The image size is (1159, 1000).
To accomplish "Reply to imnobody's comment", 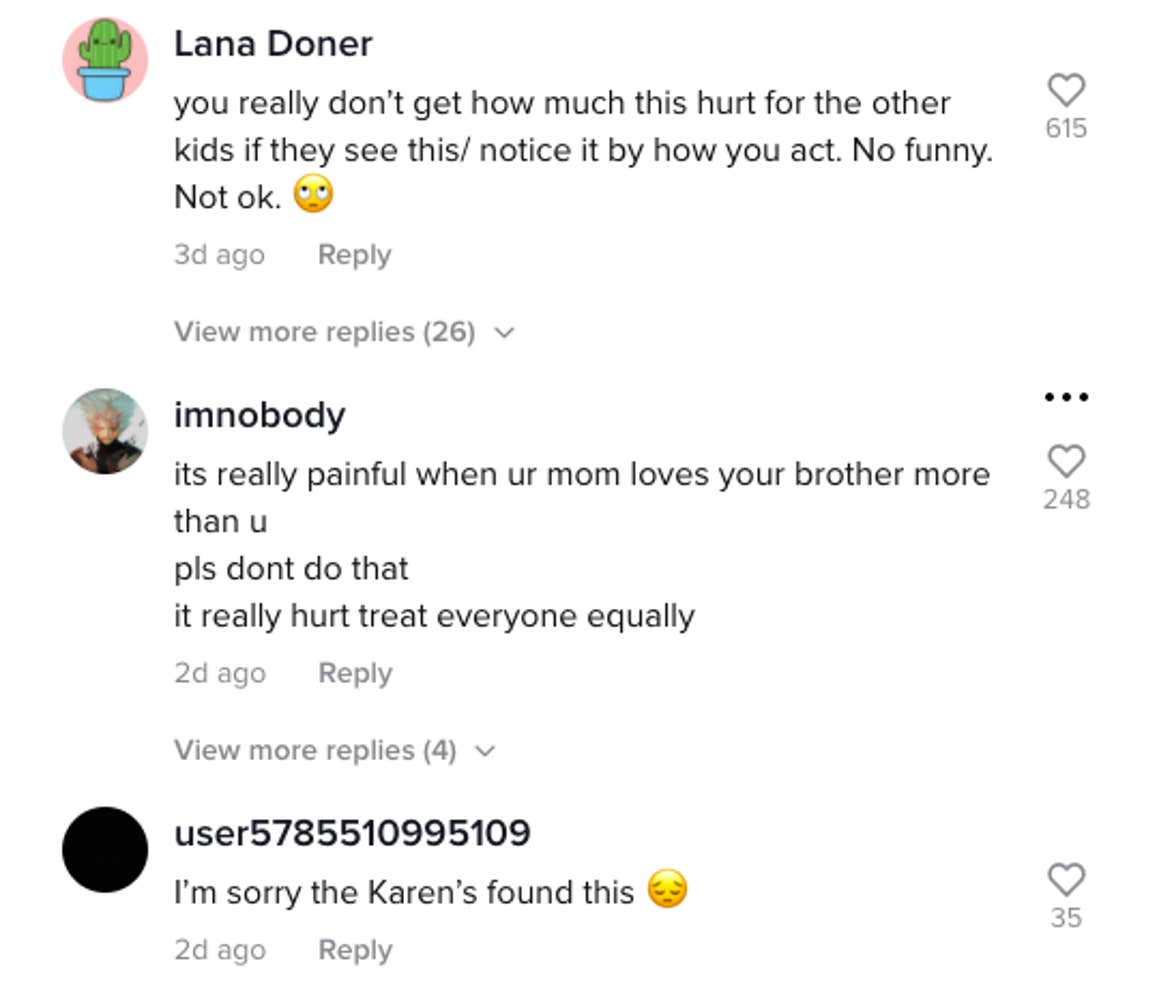I will (355, 673).
